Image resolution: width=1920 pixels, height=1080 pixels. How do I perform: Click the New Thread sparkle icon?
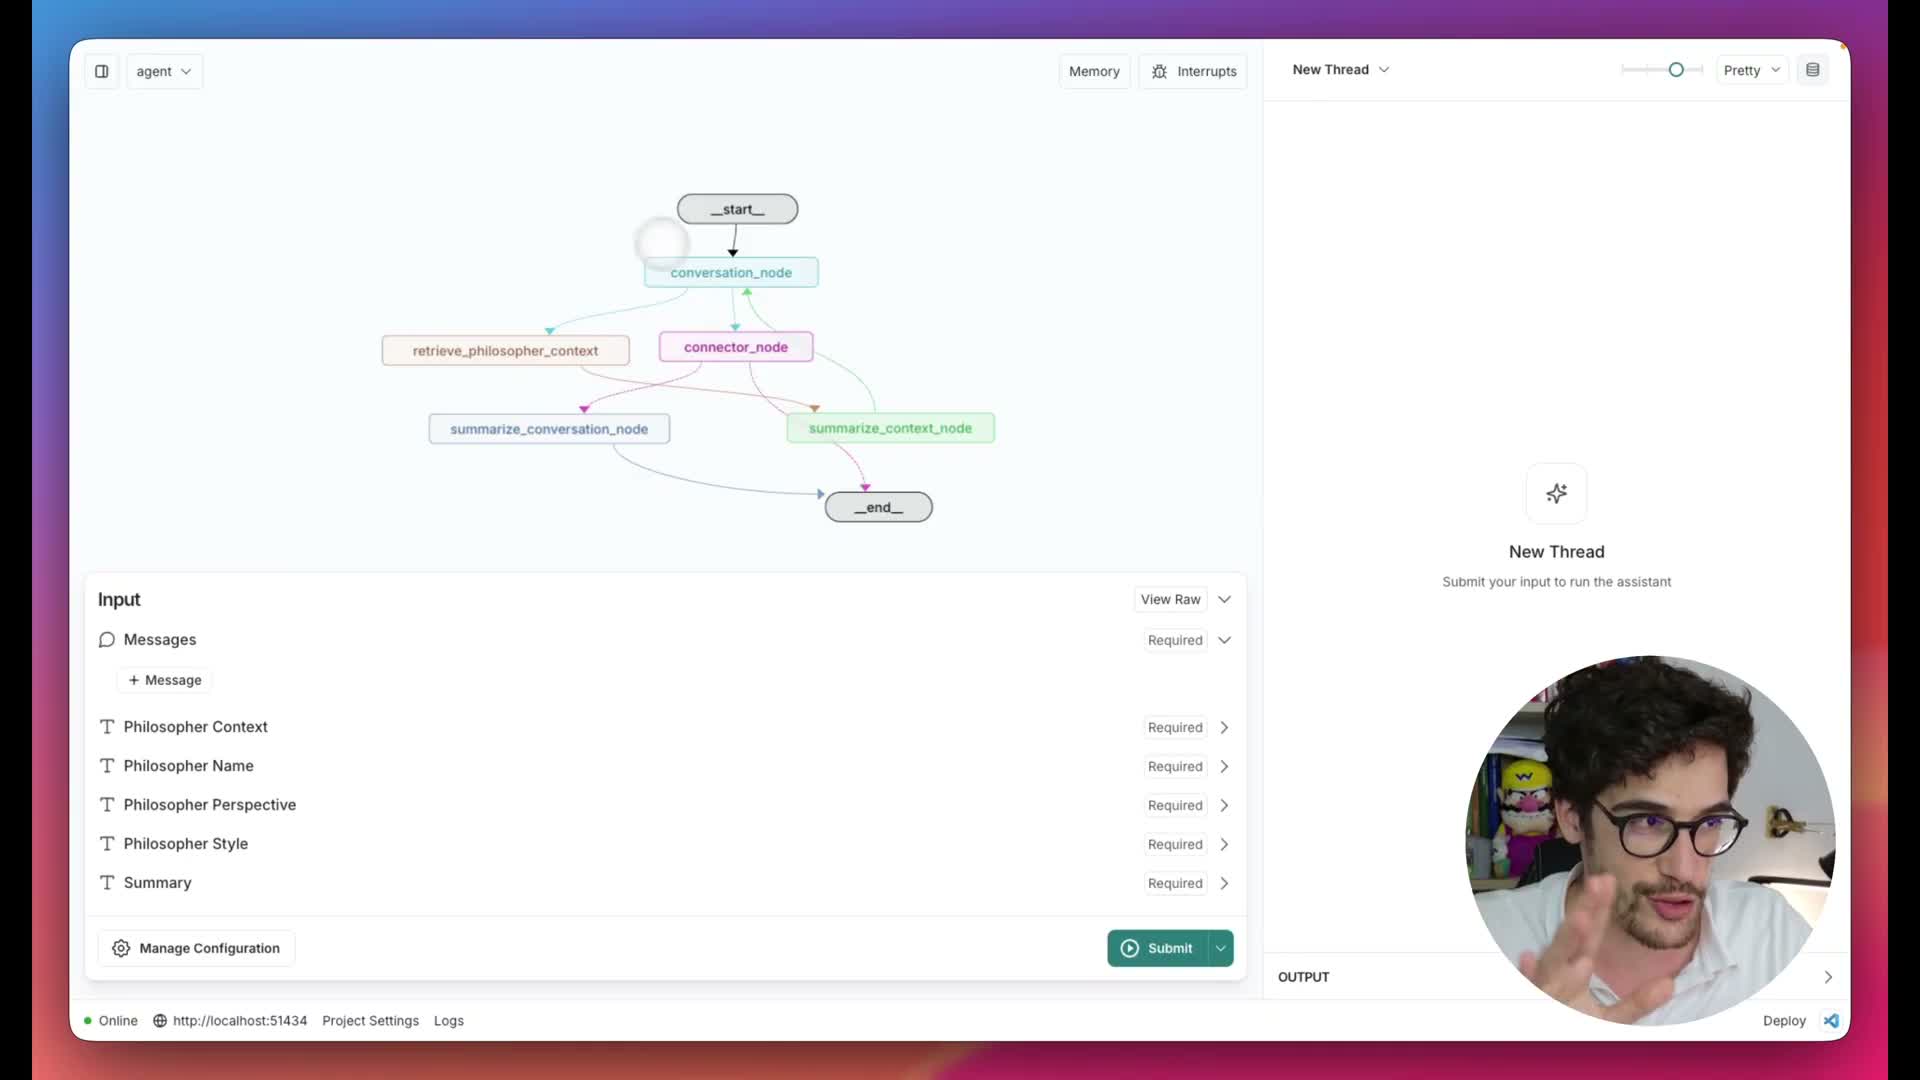(x=1556, y=493)
